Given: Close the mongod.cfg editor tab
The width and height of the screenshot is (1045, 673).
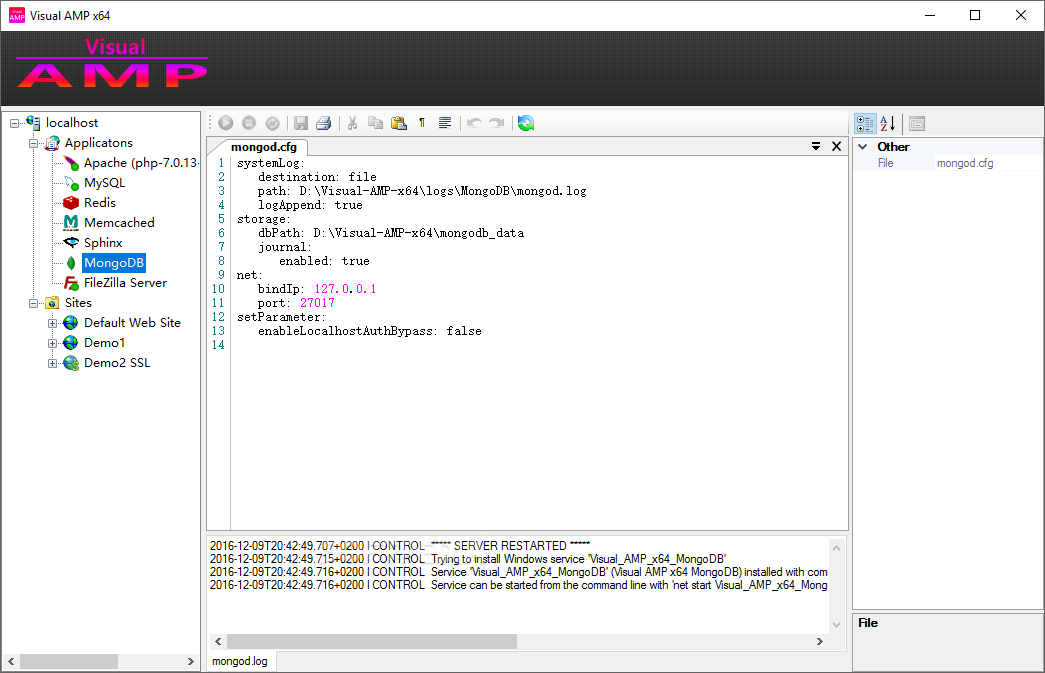Looking at the screenshot, I should 836,146.
